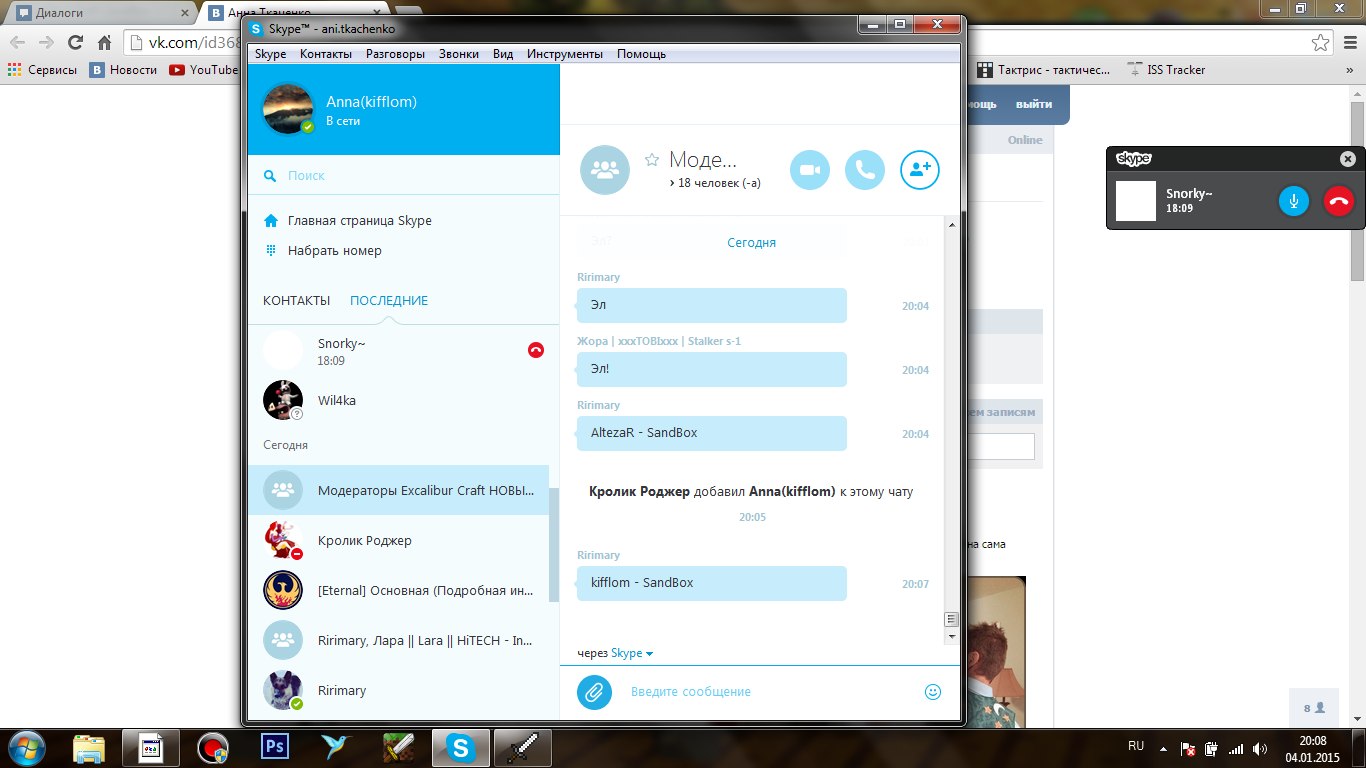Image resolution: width=1366 pixels, height=768 pixels.
Task: Hang up the Snorky~ call in the recent list
Action: (x=536, y=350)
